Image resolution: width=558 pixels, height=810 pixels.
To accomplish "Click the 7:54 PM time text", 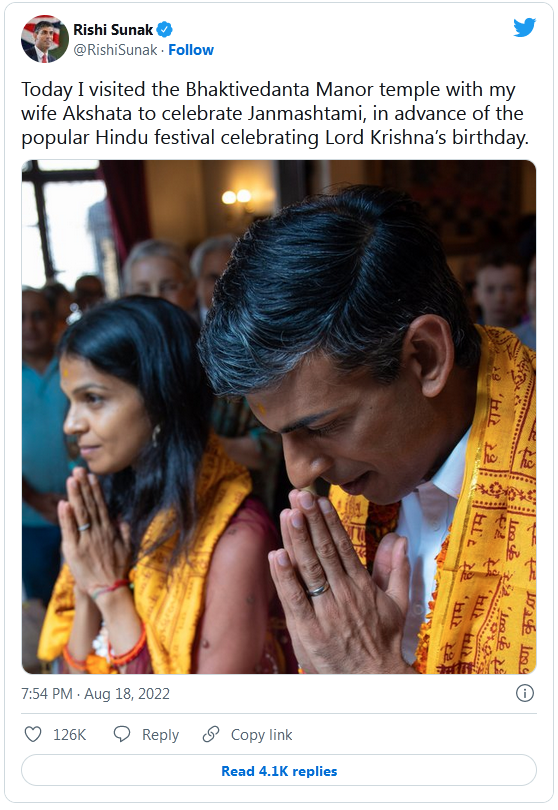I will 46,693.
